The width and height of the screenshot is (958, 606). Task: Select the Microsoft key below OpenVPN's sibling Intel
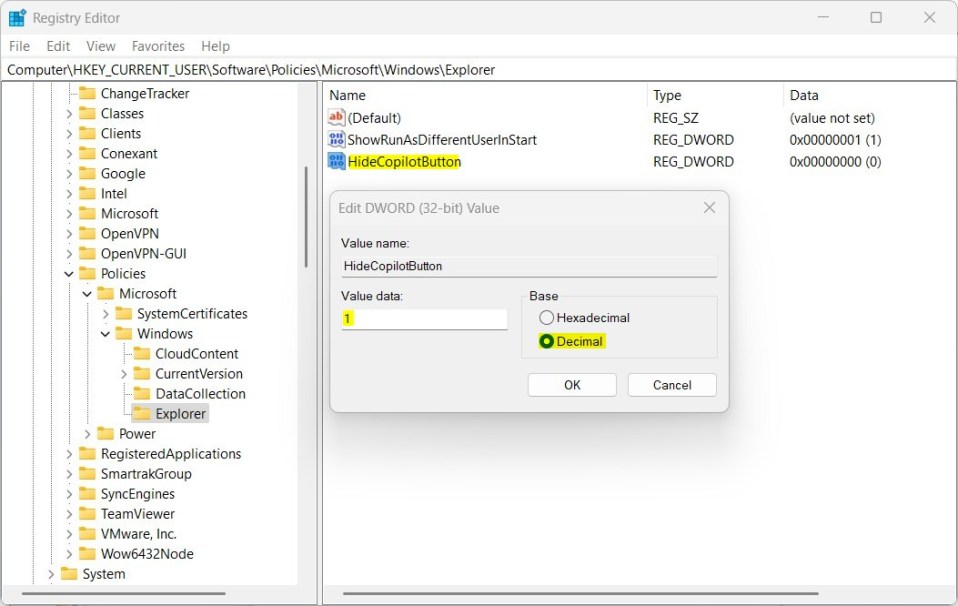130,214
